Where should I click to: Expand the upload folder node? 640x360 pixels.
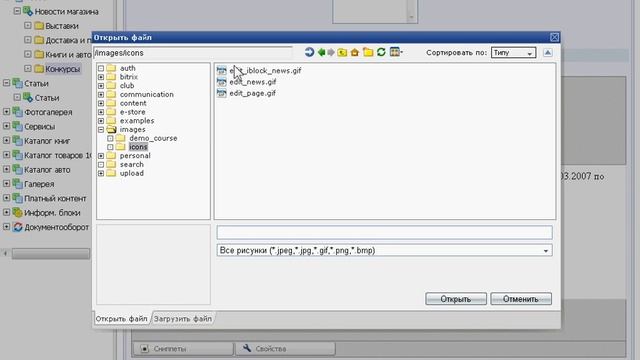(x=101, y=173)
